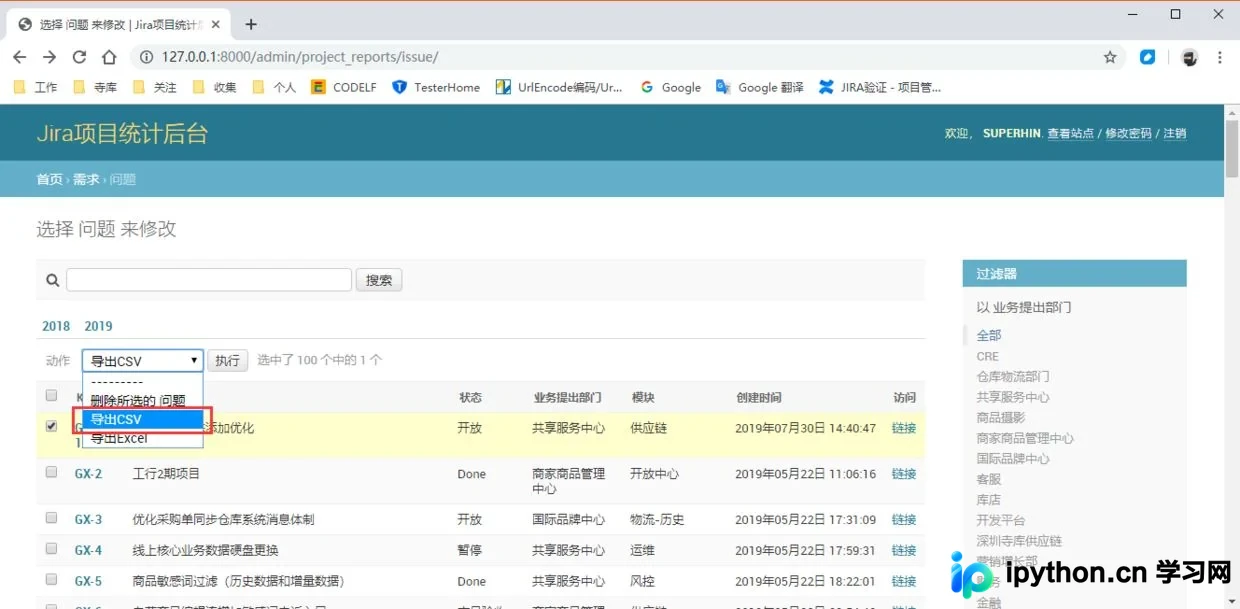Sort by 状态 column header
This screenshot has height=609, width=1240.
coord(470,398)
